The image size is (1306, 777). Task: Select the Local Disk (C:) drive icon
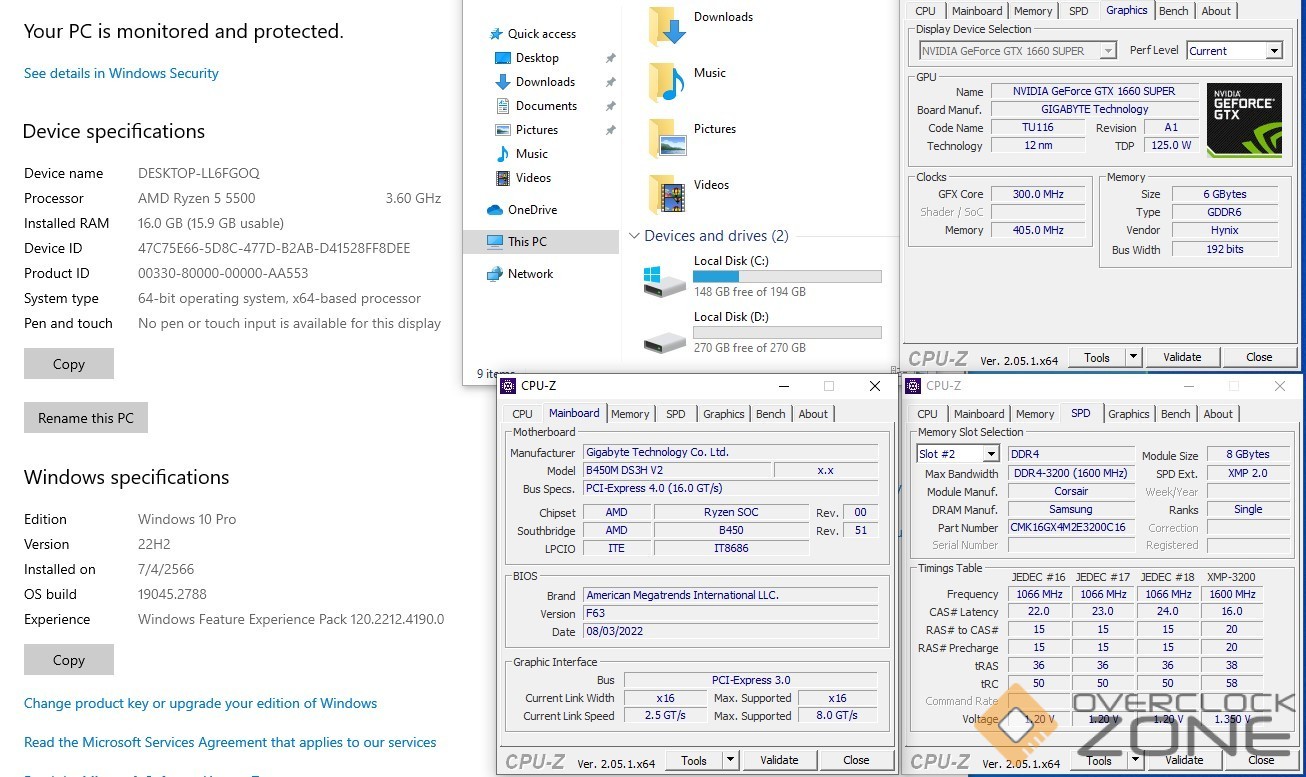point(665,280)
